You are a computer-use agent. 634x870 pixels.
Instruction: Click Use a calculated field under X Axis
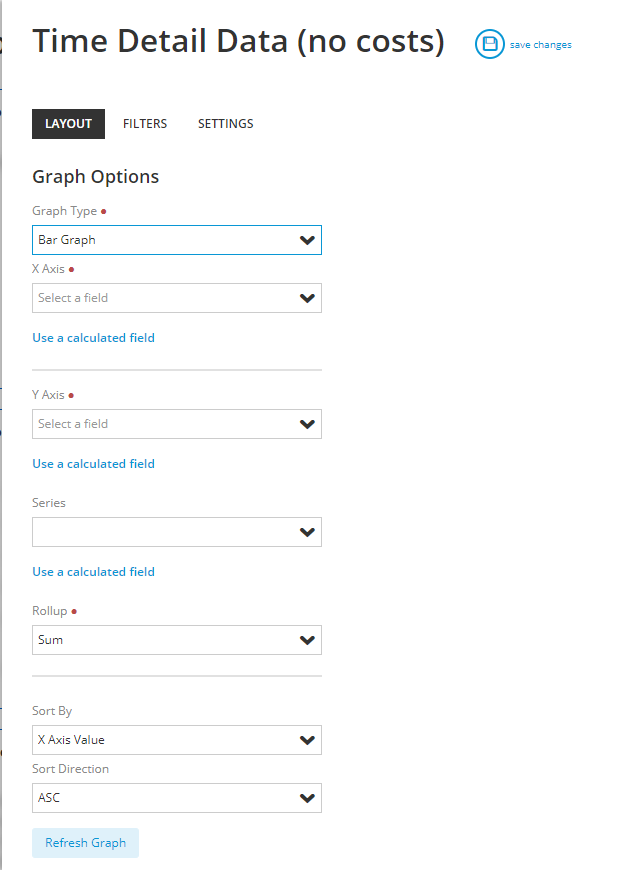[93, 338]
